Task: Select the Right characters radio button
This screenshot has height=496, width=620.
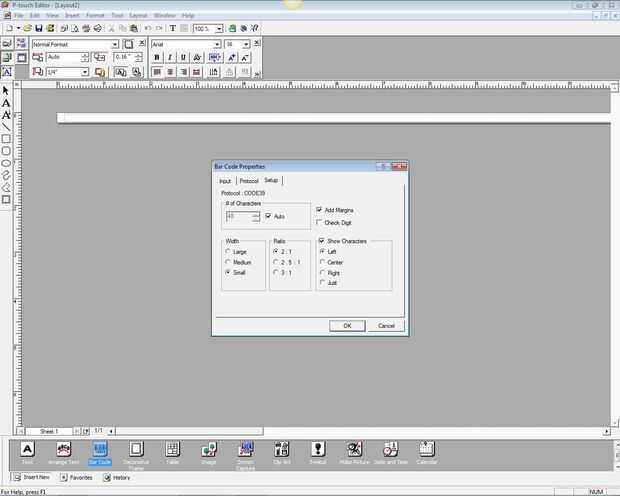Action: [x=322, y=273]
